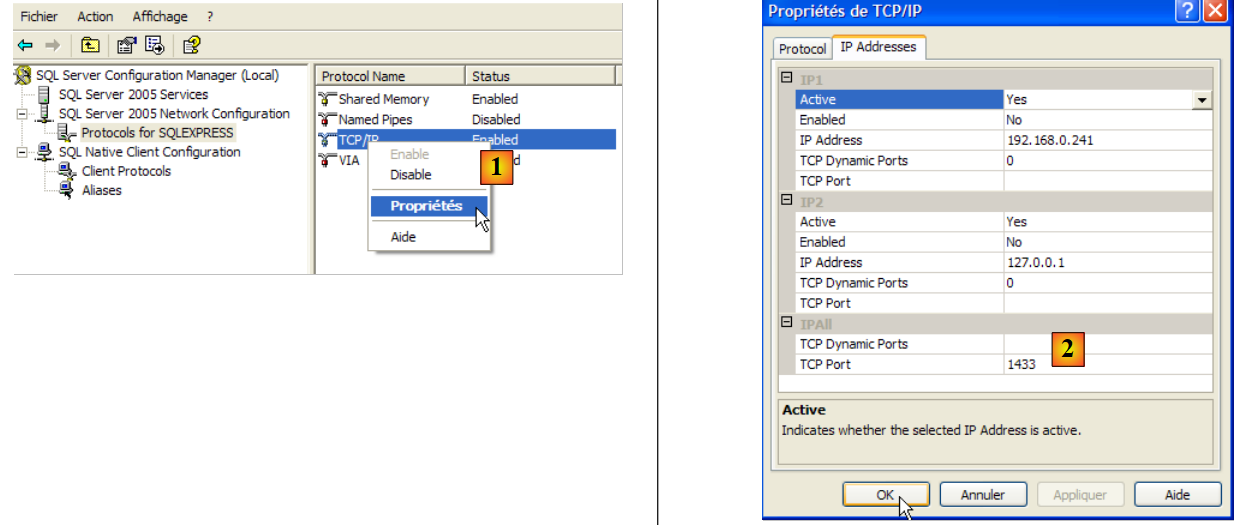
Task: Select the Named Pipes protocol icon
Action: pyautogui.click(x=327, y=120)
